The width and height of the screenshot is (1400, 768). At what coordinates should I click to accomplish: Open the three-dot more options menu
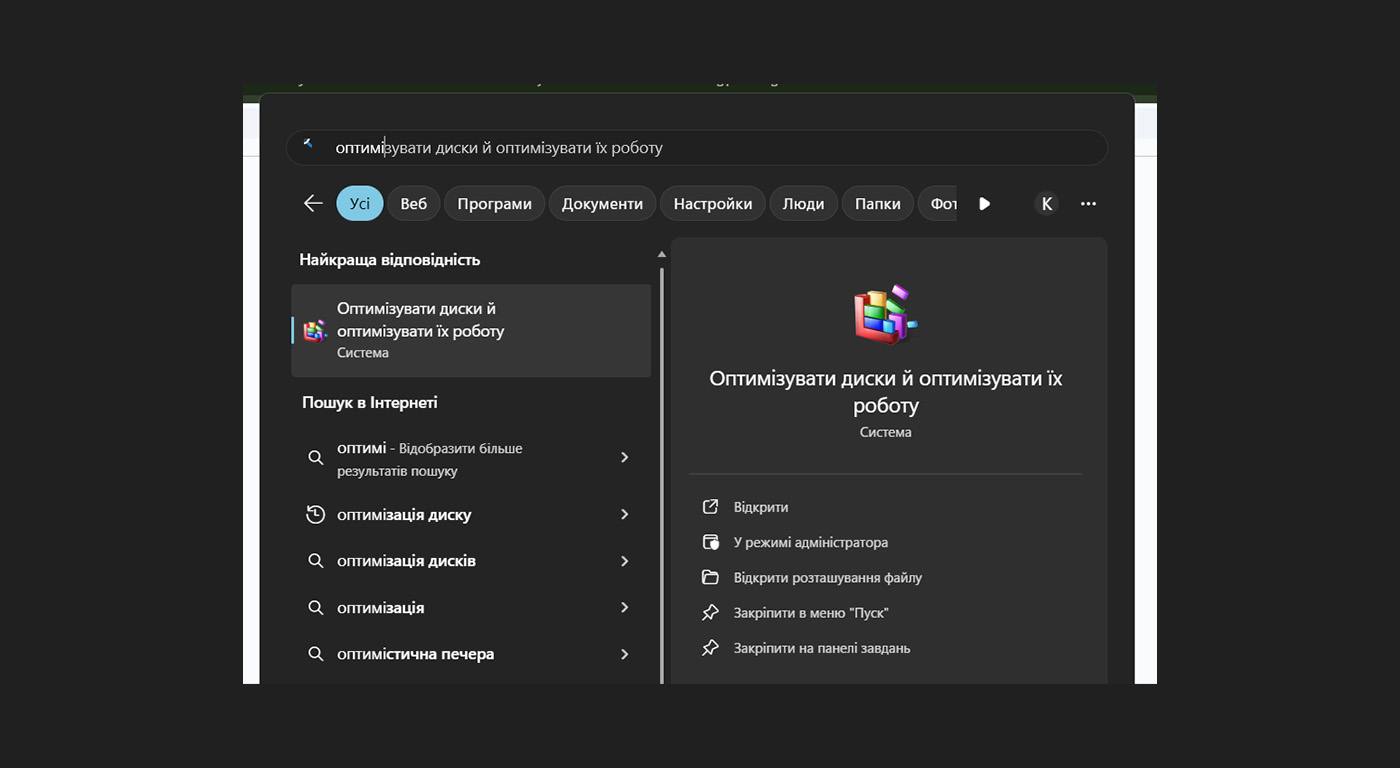click(1089, 204)
